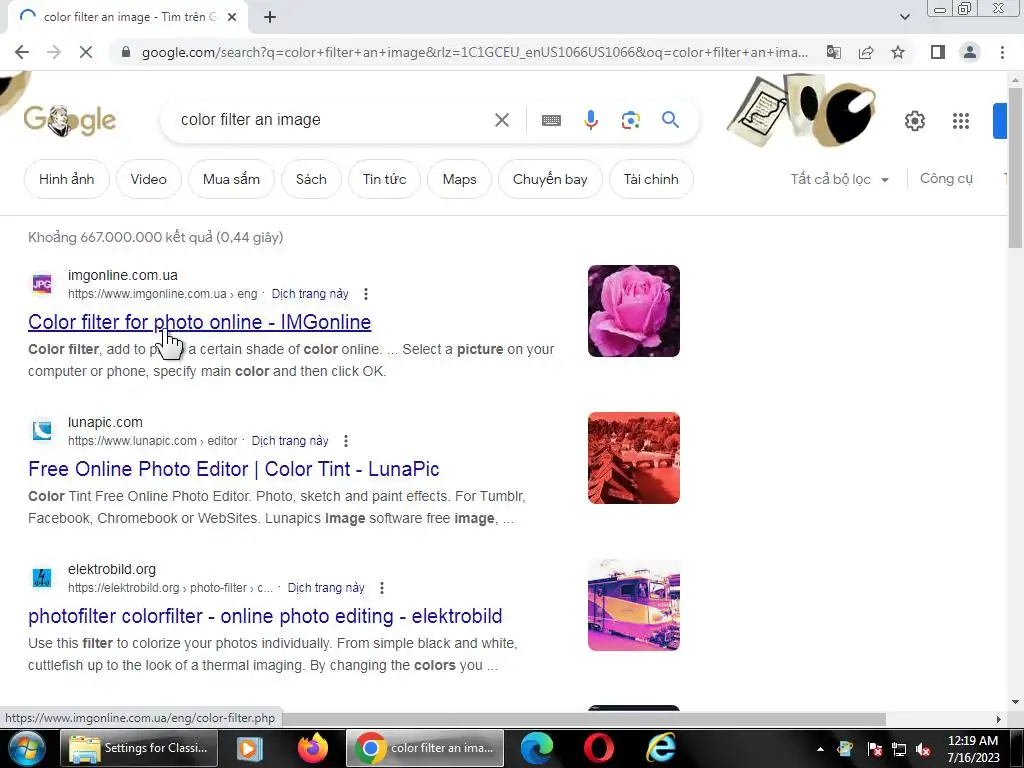This screenshot has width=1024, height=768.
Task: Click the Google doodle logo
Action: [70, 120]
